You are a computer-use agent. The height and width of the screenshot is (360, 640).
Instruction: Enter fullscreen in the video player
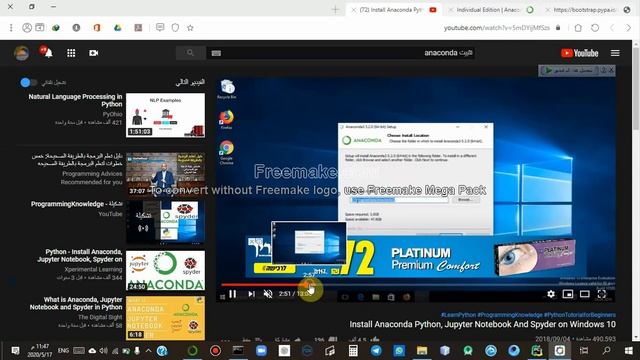point(602,294)
